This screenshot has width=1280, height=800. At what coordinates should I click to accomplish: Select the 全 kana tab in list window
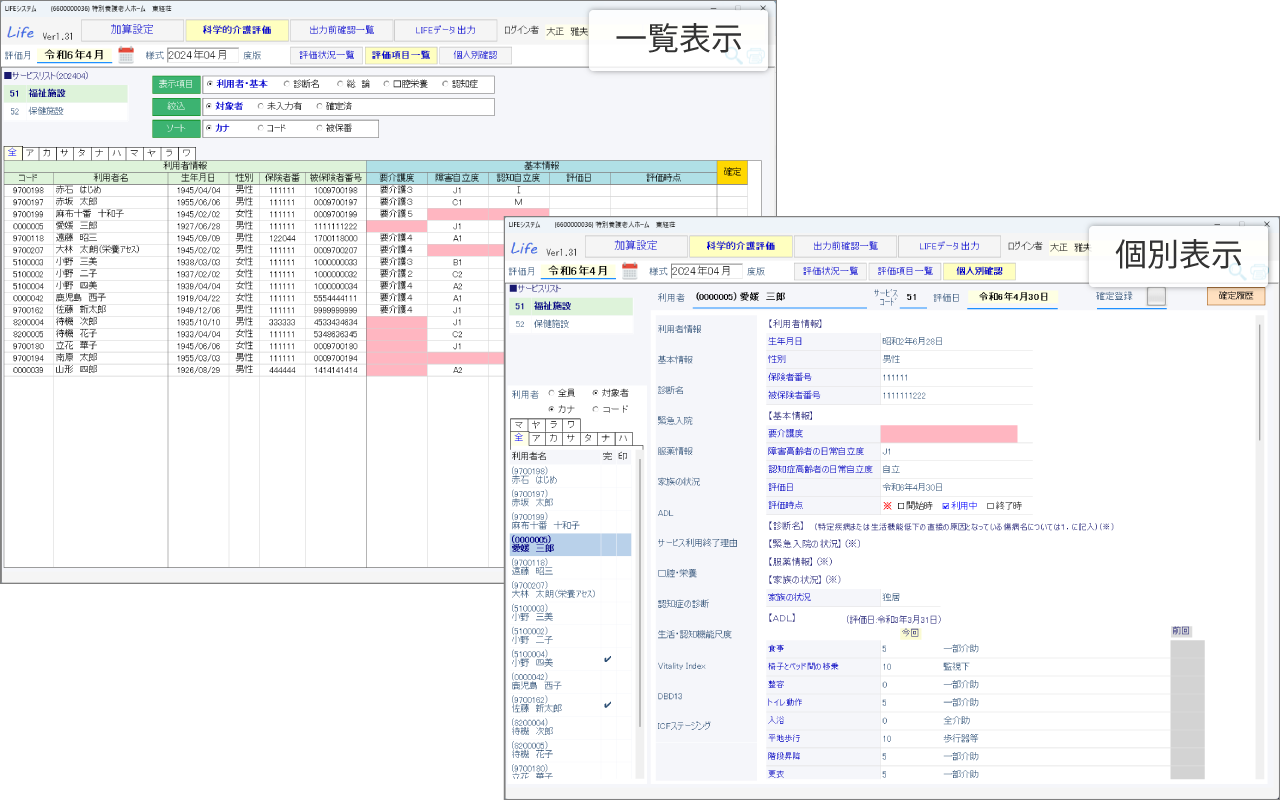pyautogui.click(x=12, y=153)
